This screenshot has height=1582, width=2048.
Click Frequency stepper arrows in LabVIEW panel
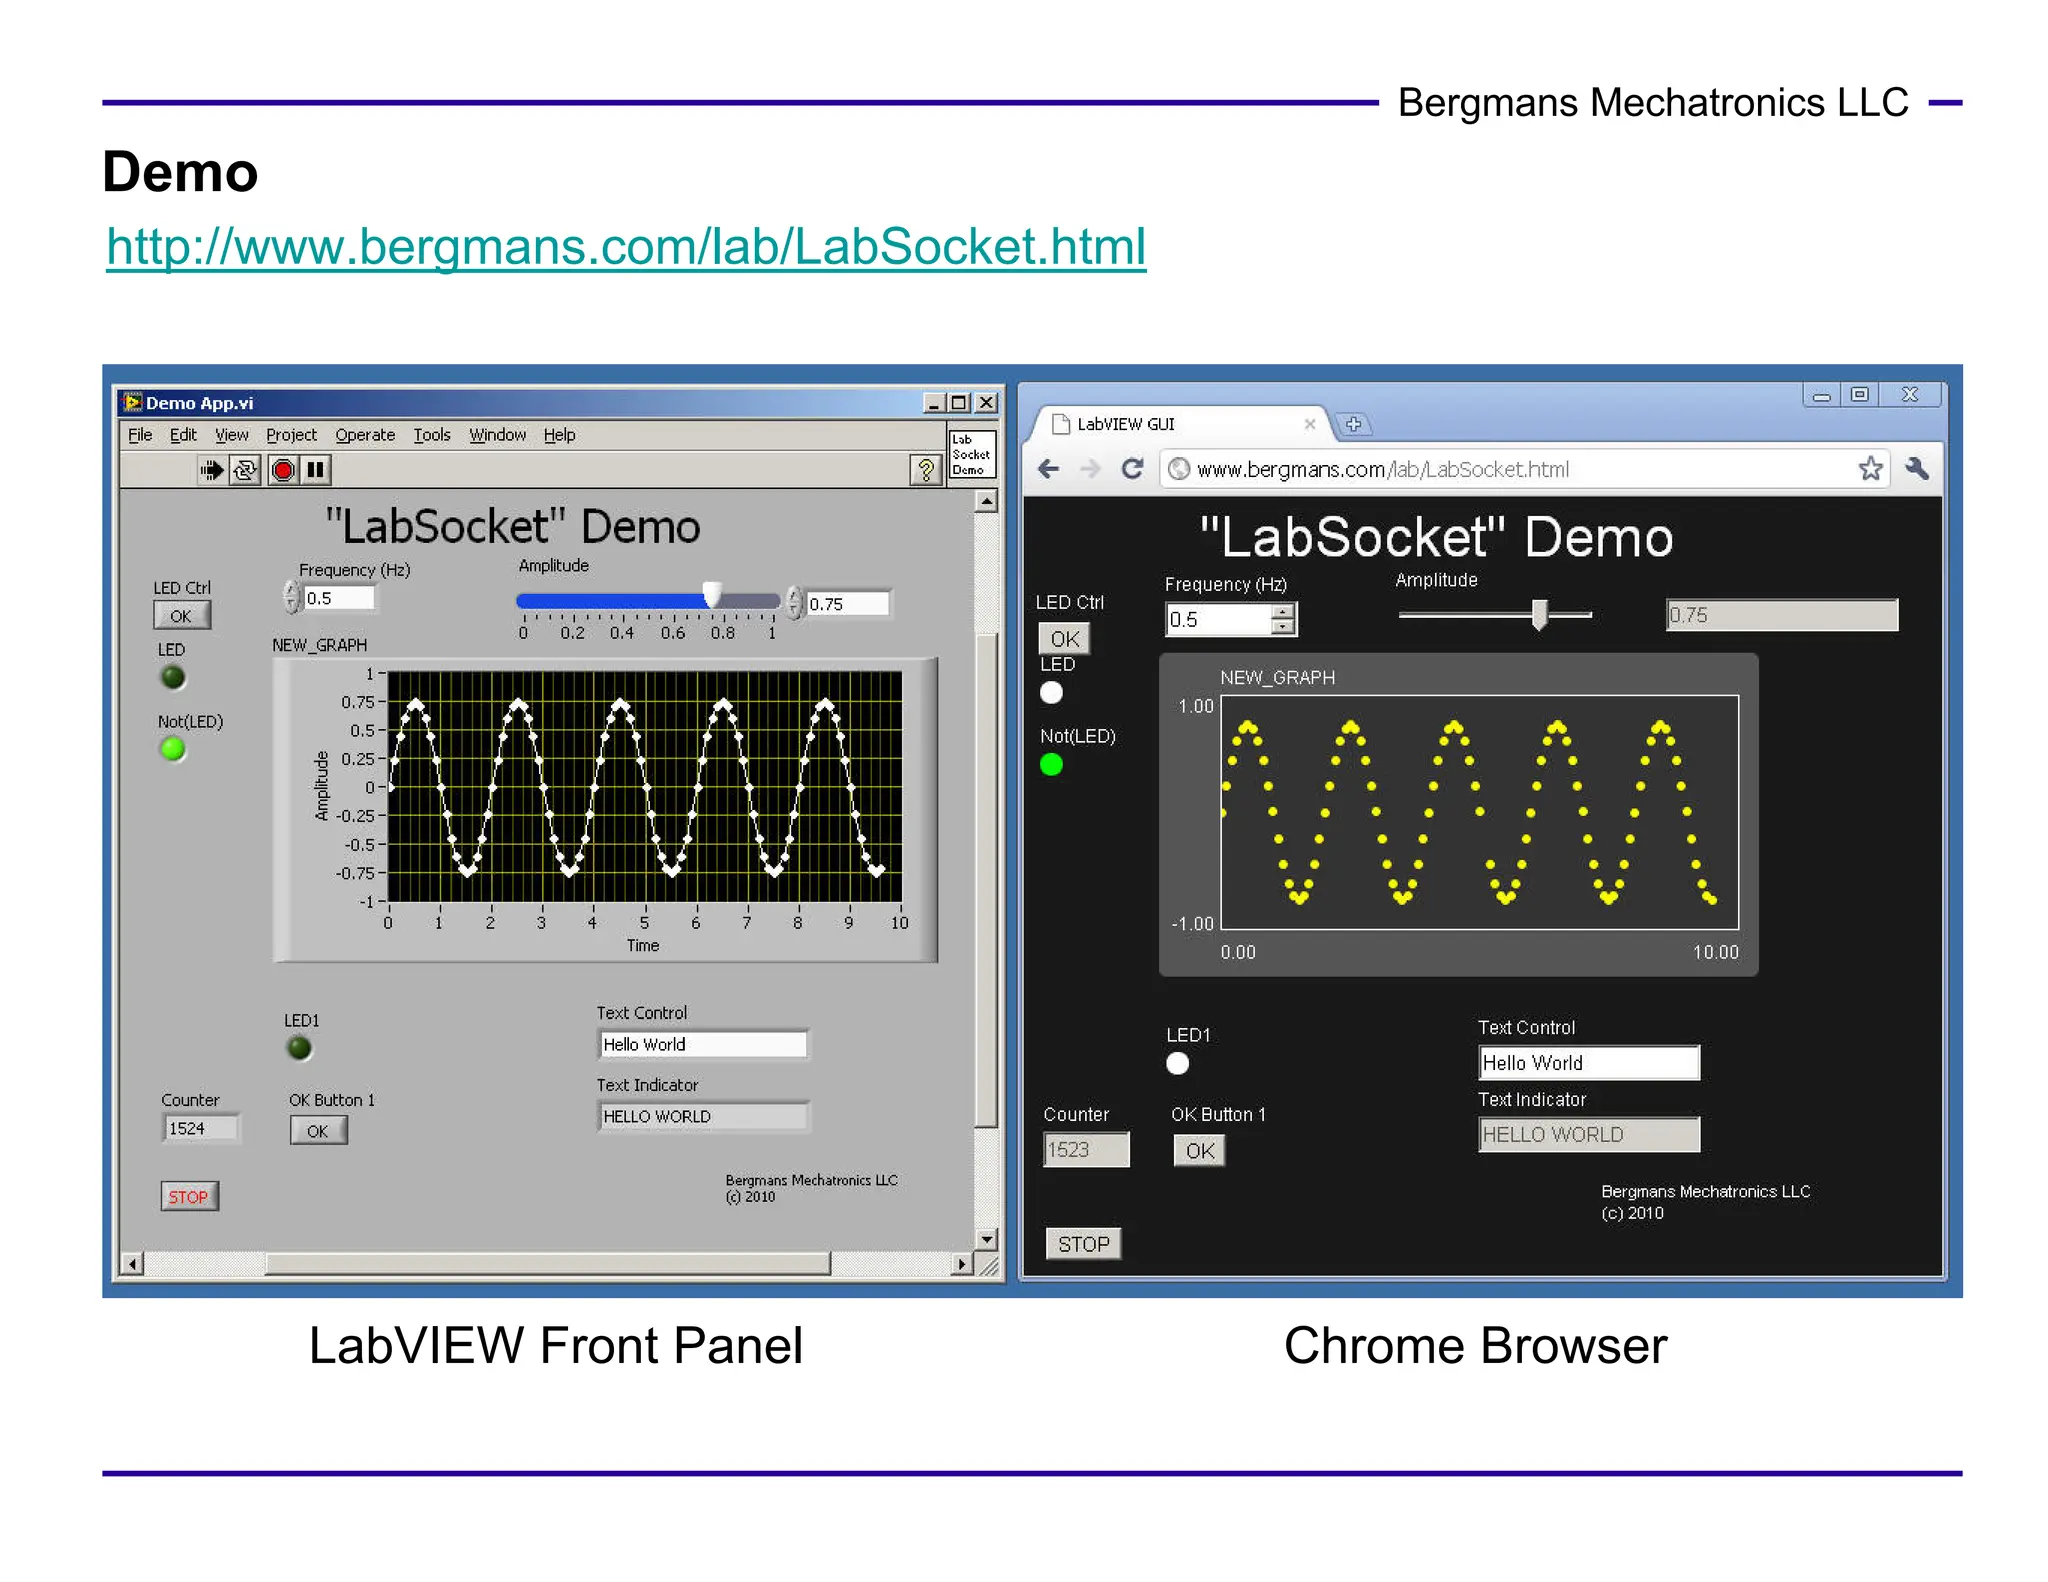pos(292,598)
